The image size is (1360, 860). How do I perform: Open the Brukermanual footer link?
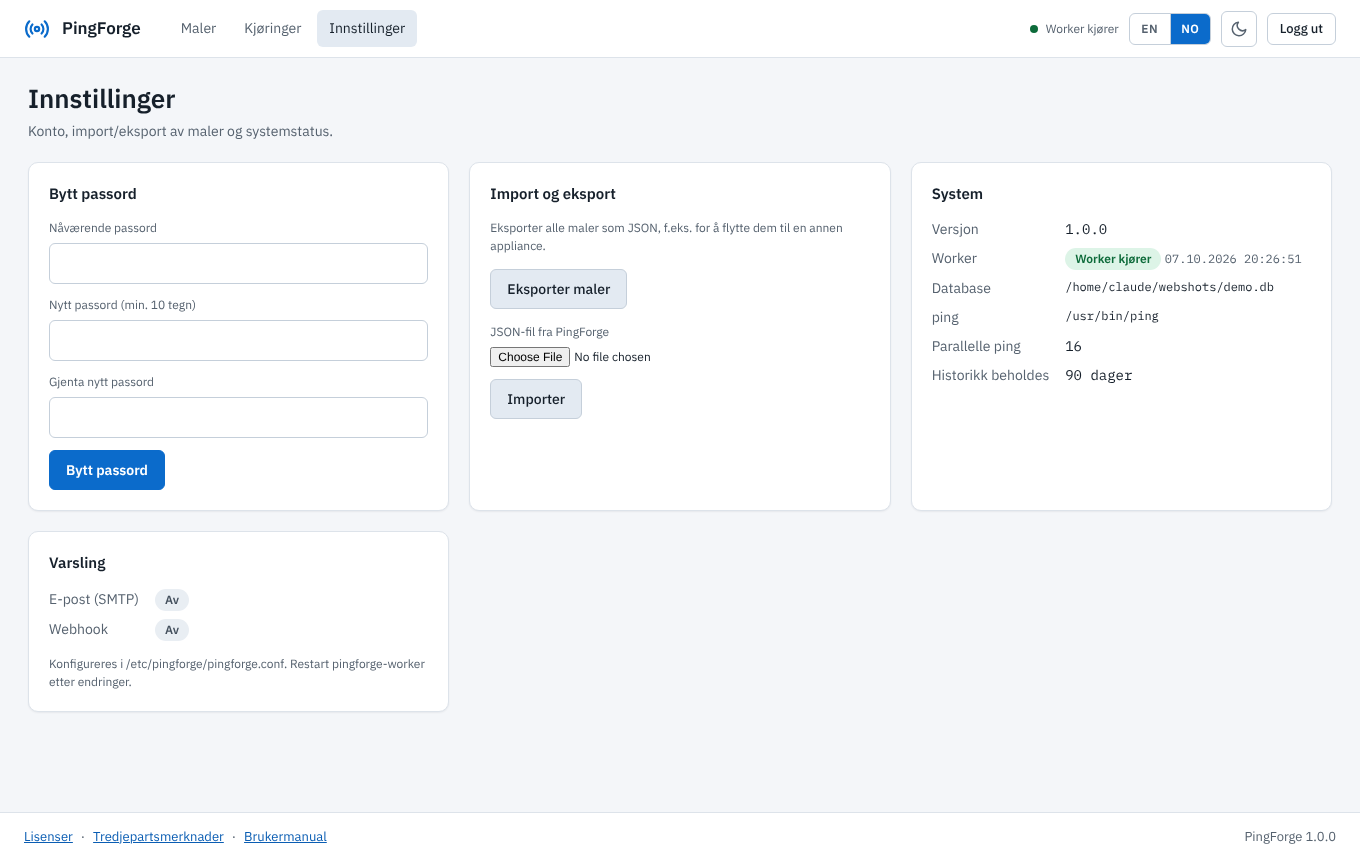[285, 837]
